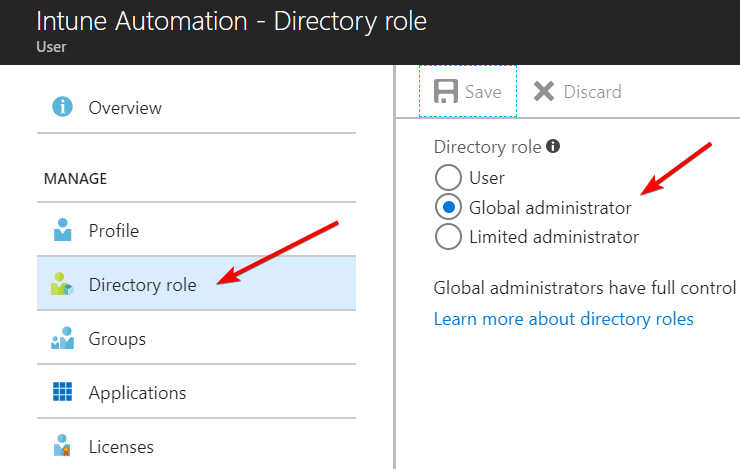Viewport: 740px width, 469px height.
Task: Select the Limited administrator radio button
Action: pos(448,236)
